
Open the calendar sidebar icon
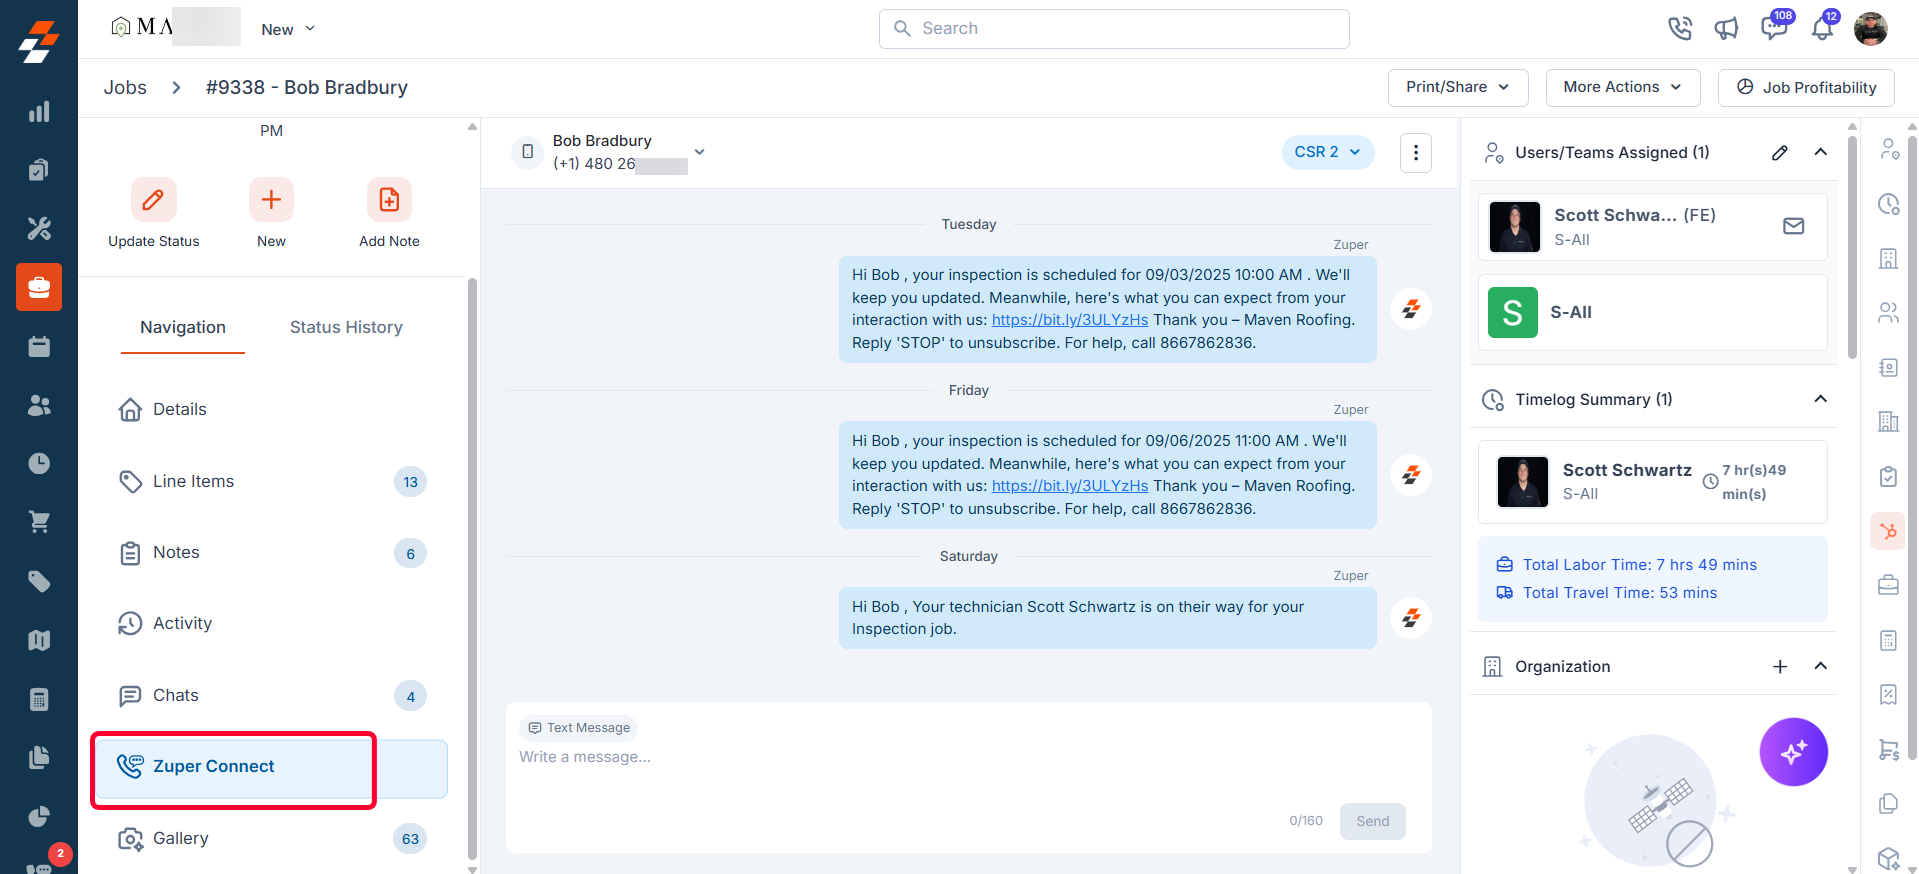(39, 346)
